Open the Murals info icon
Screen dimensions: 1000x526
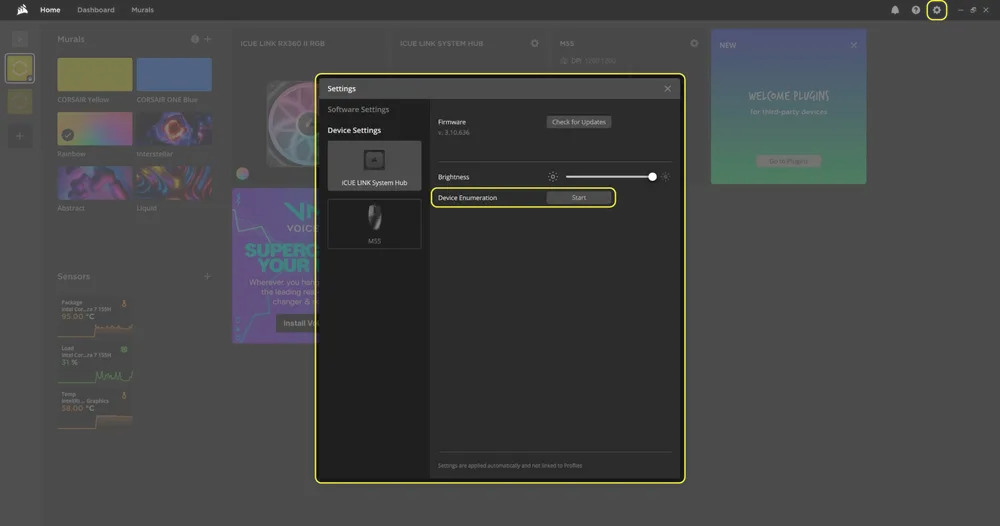point(195,39)
